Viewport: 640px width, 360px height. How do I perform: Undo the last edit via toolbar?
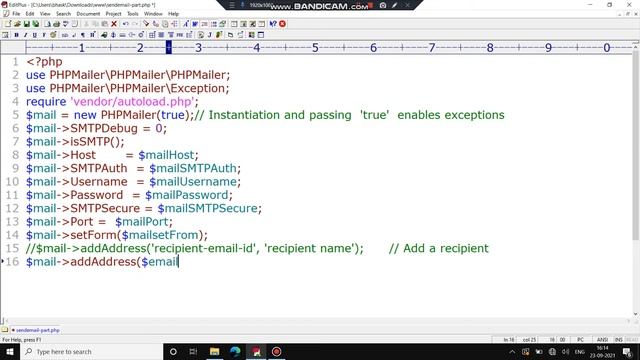click(x=126, y=24)
